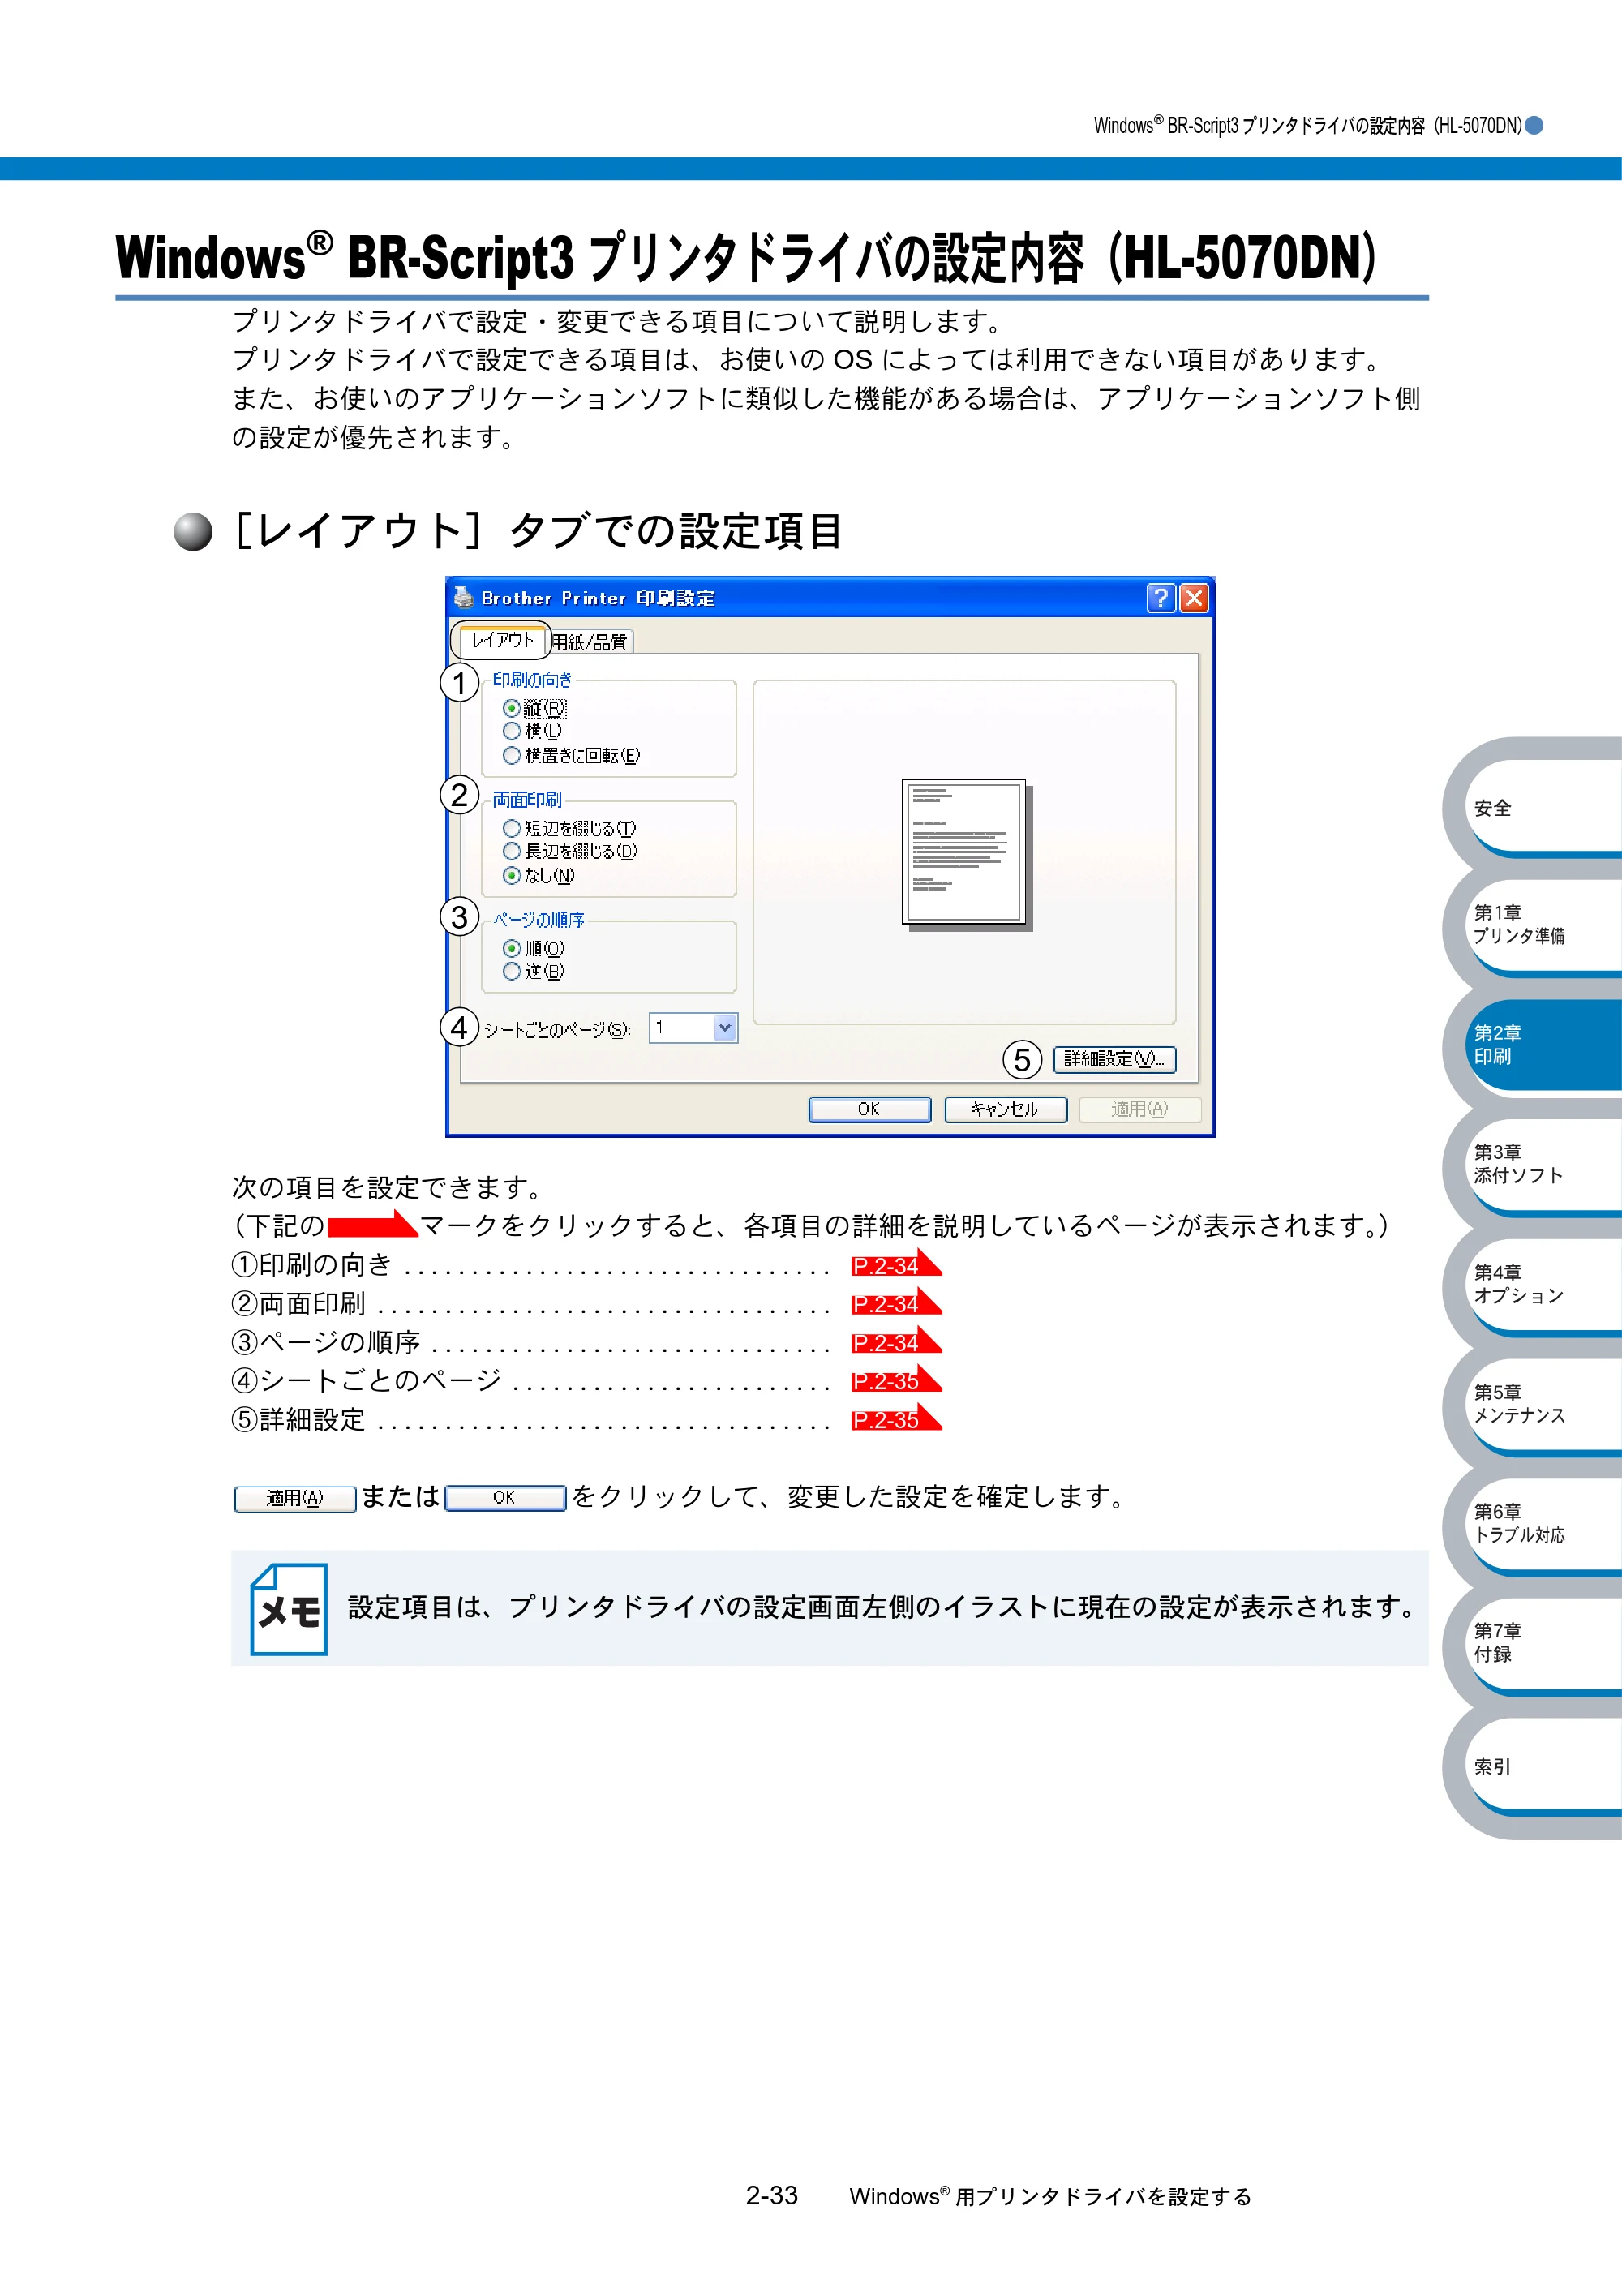1622x2296 pixels.
Task: Switch to the 用紙/品質 tab
Action: click(x=591, y=642)
